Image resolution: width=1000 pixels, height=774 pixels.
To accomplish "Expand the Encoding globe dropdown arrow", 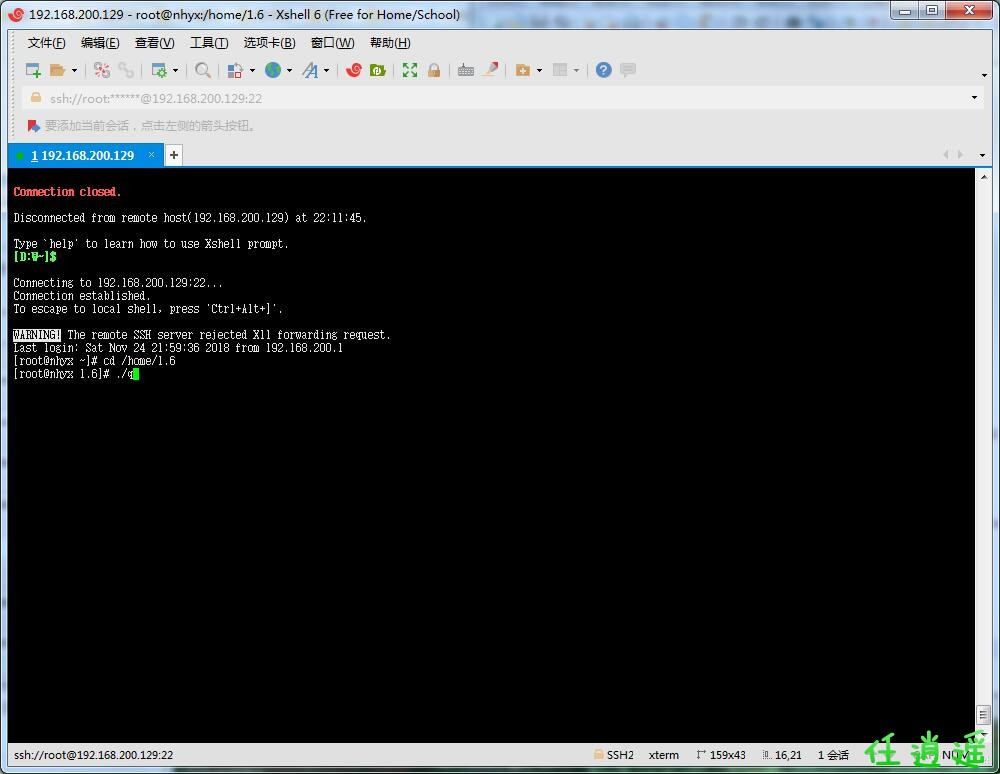I will tap(290, 70).
